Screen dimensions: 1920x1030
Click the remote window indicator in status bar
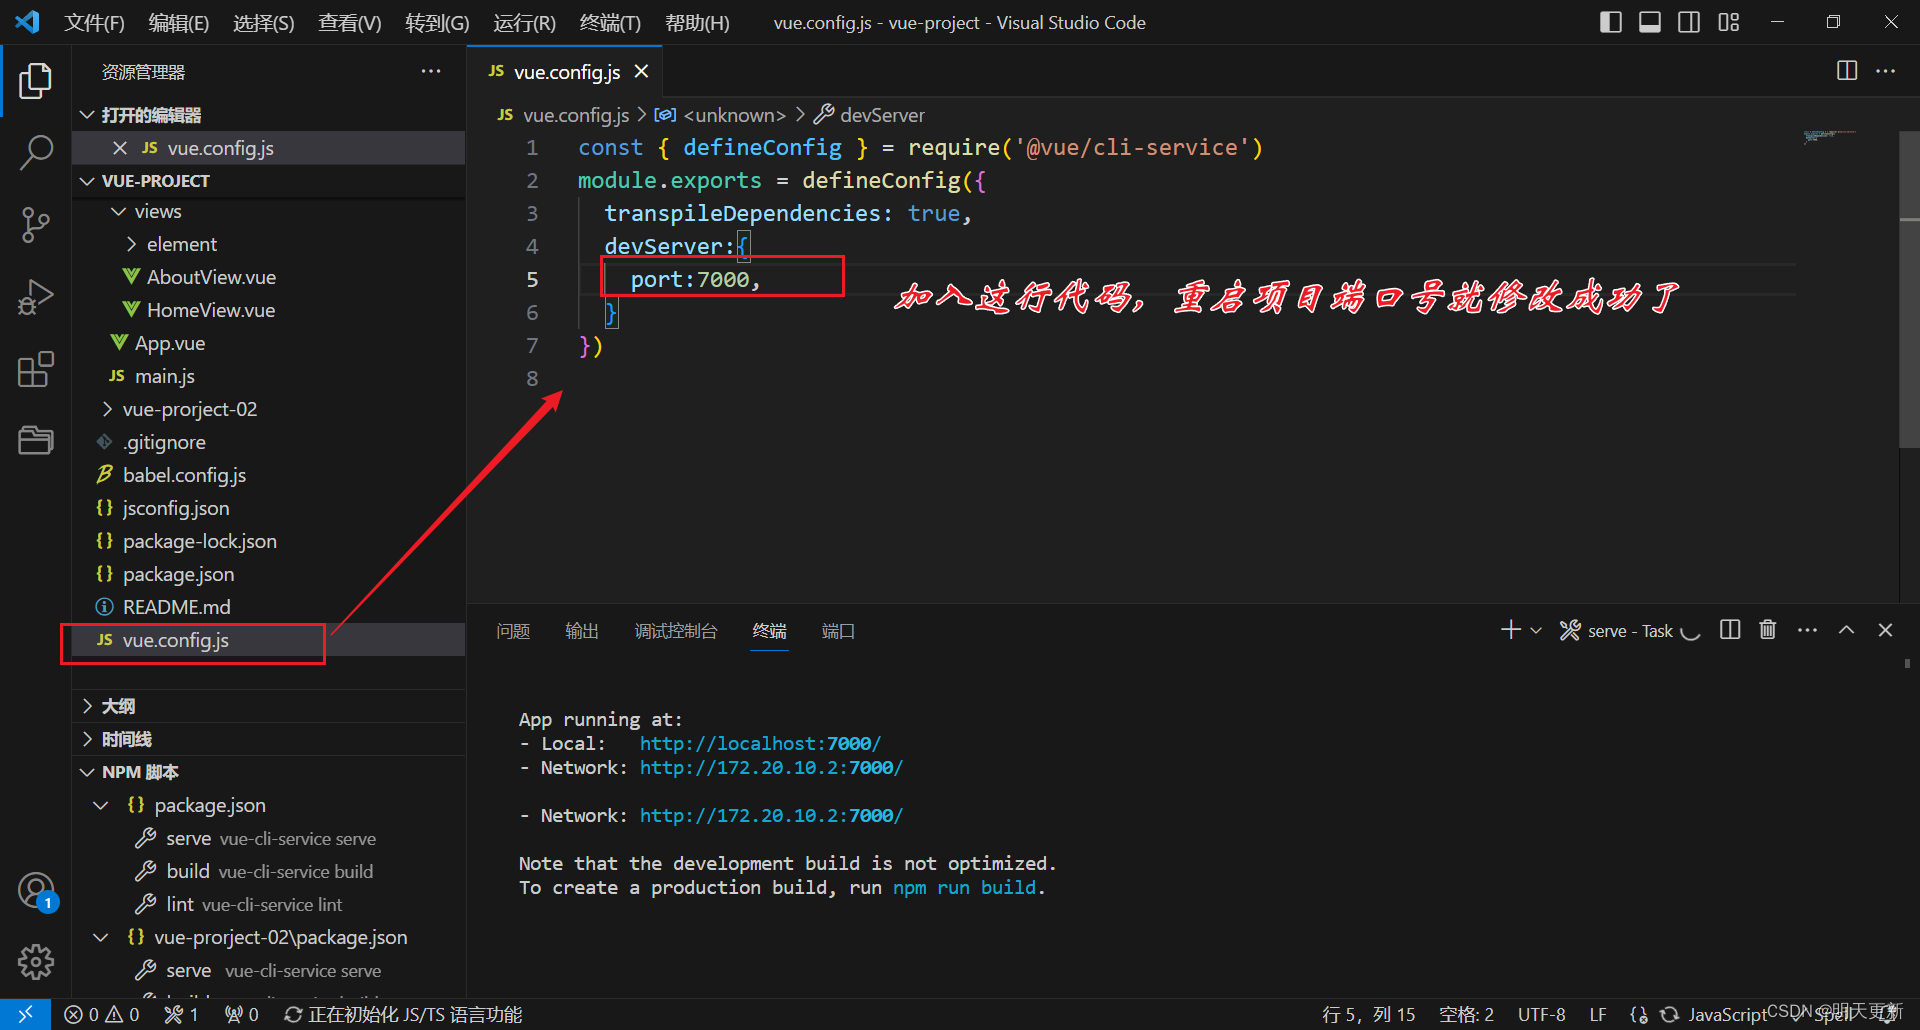click(25, 1014)
